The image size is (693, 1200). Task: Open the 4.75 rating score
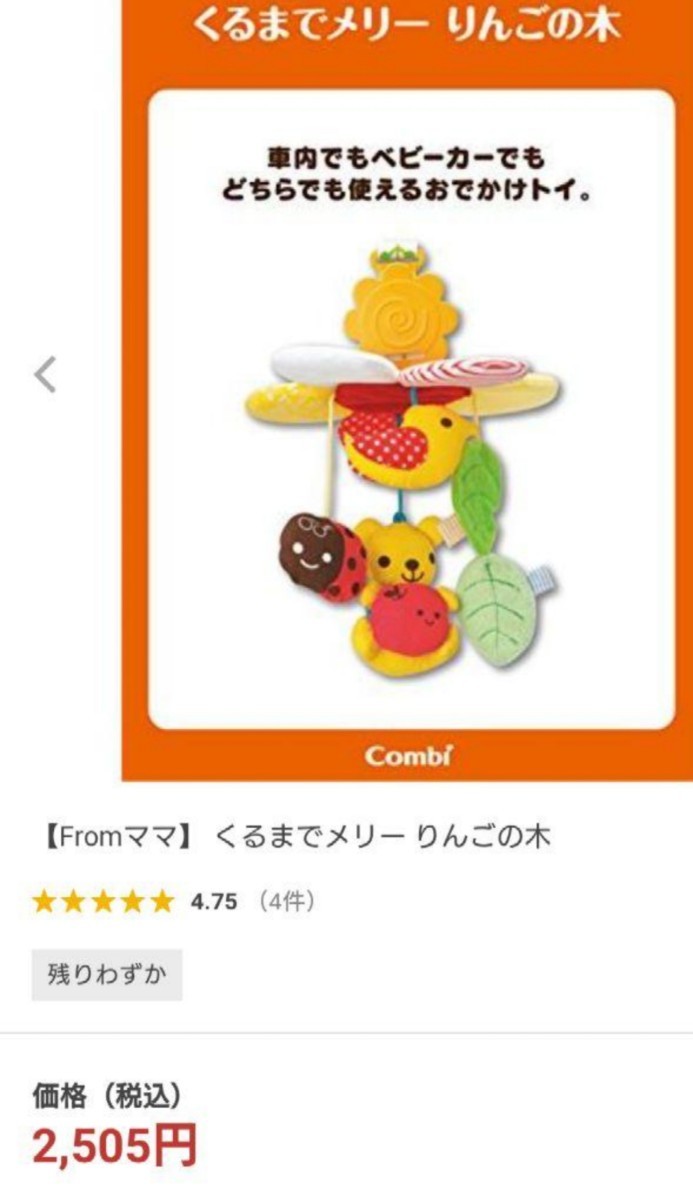coord(214,902)
